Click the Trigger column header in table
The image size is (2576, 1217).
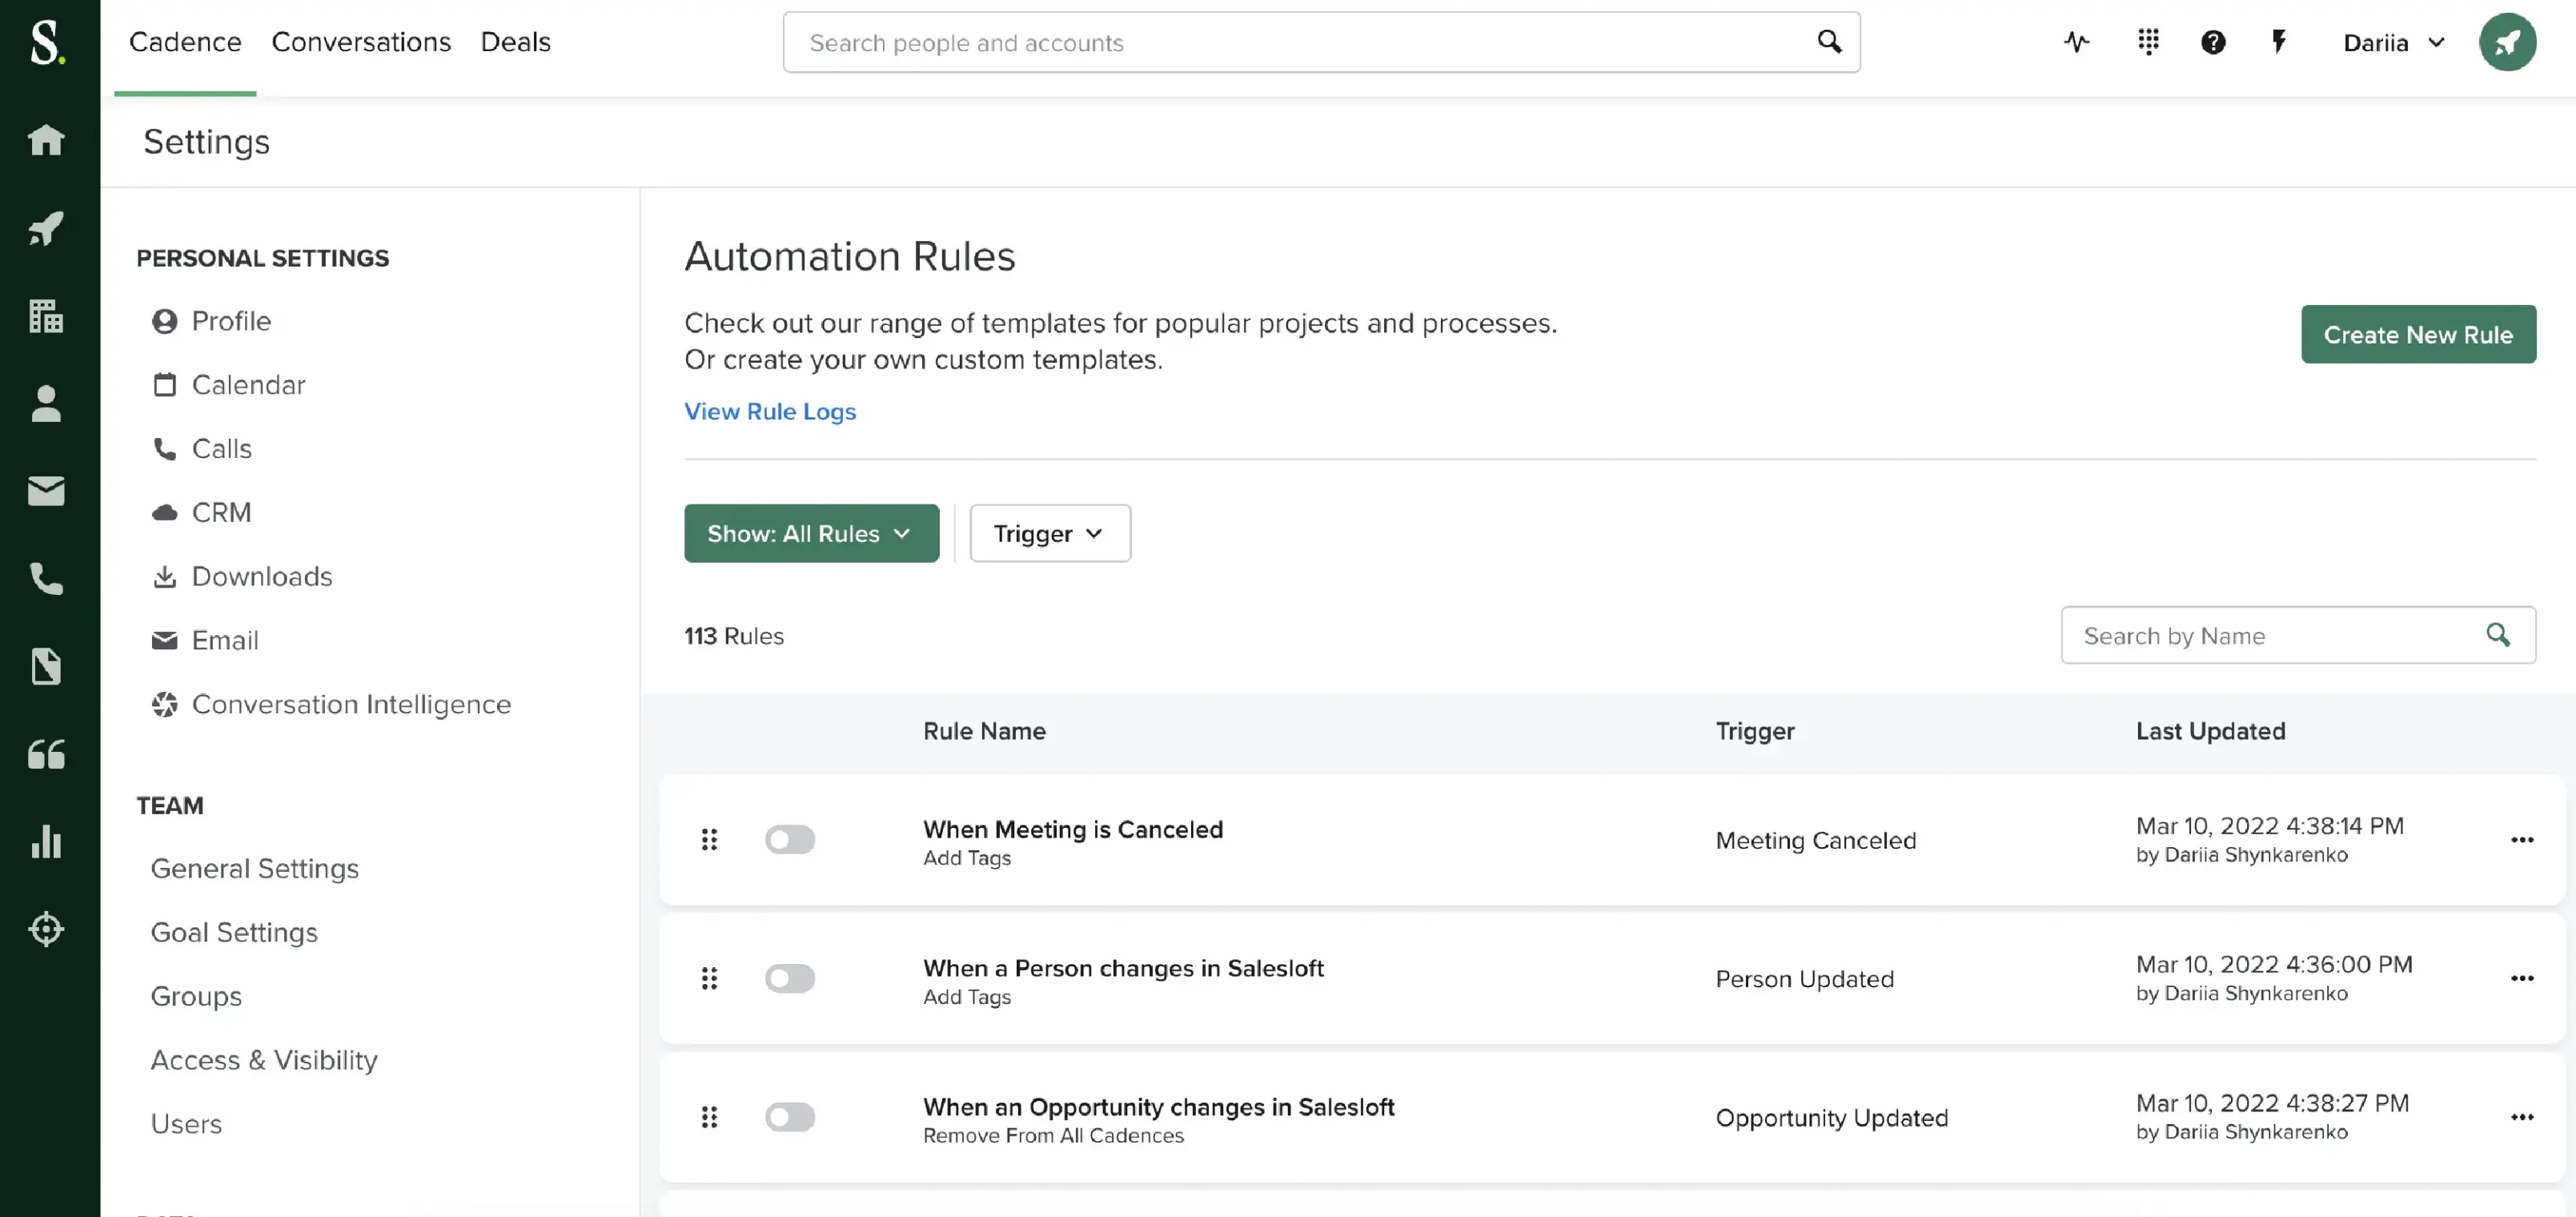tap(1755, 732)
